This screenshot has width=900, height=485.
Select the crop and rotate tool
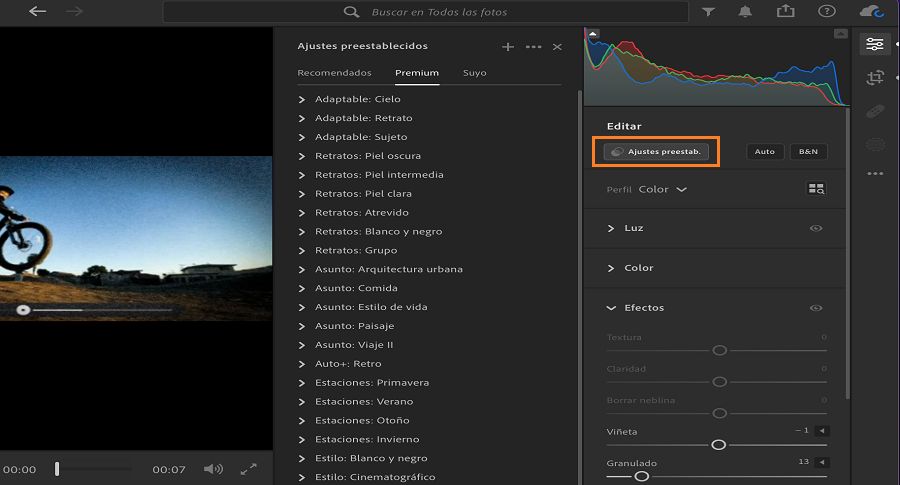[x=876, y=77]
